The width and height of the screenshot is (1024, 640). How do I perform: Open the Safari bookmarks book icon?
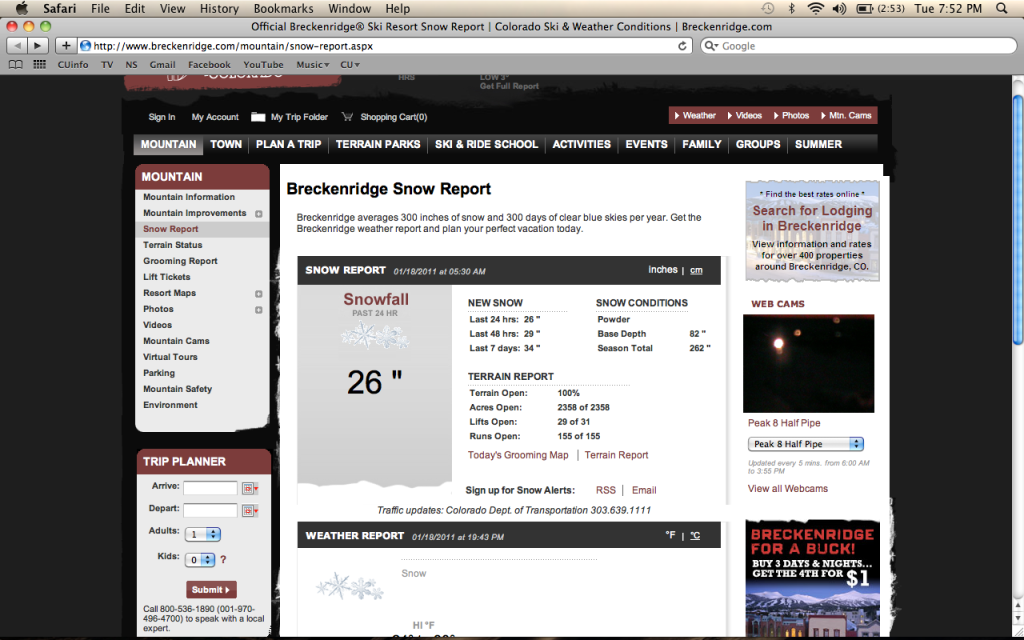coord(15,65)
